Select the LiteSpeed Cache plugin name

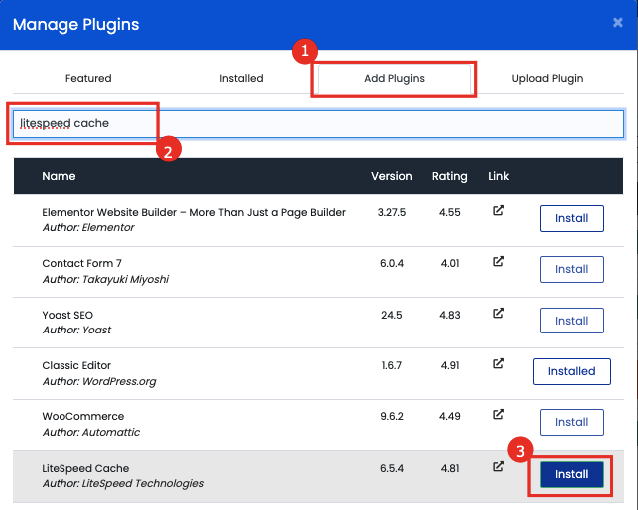[x=85, y=468]
